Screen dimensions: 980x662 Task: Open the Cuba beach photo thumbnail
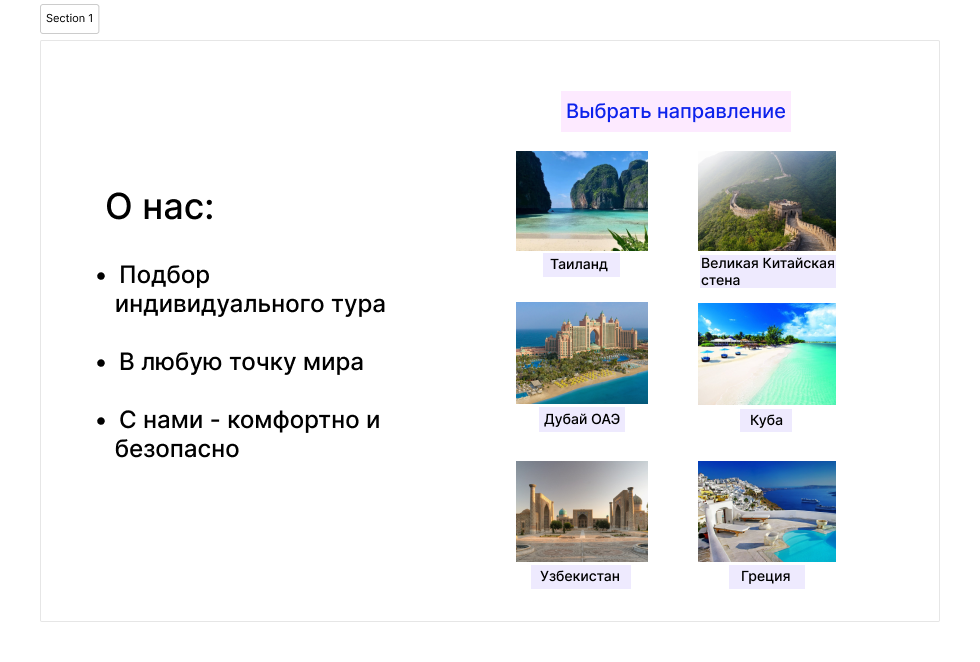click(x=767, y=354)
